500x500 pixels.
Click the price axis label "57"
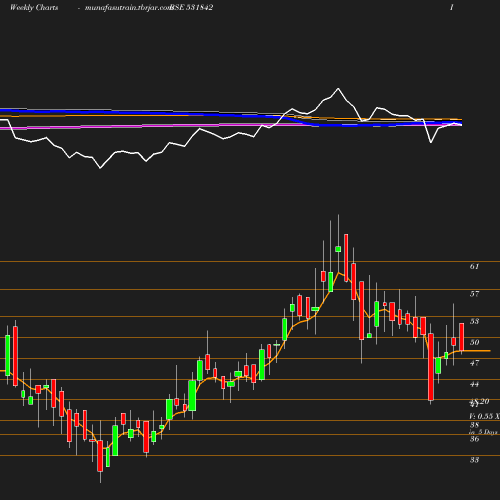[x=474, y=294]
